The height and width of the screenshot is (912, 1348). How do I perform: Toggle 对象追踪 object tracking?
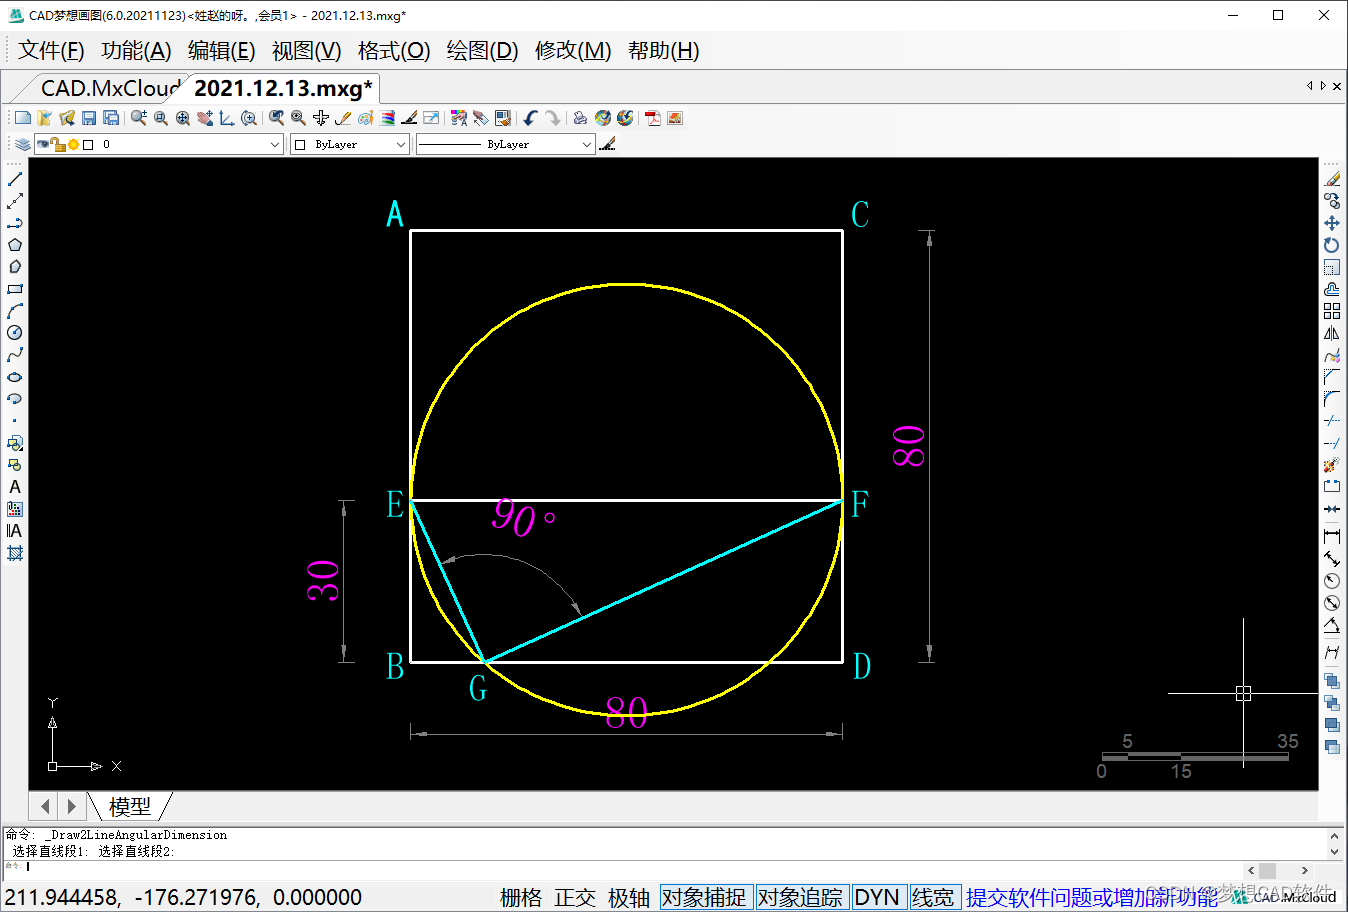tap(800, 897)
